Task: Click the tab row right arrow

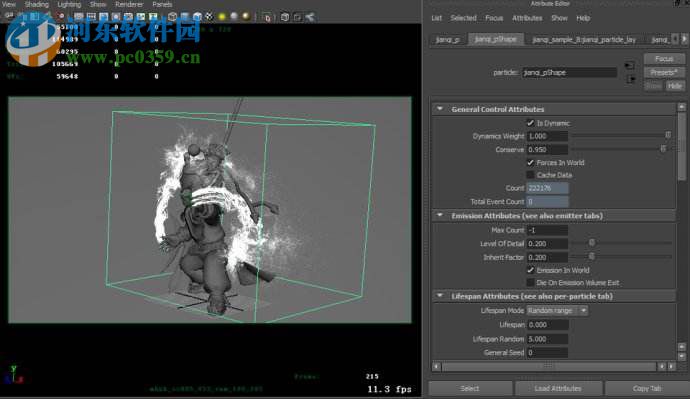Action: coord(684,39)
